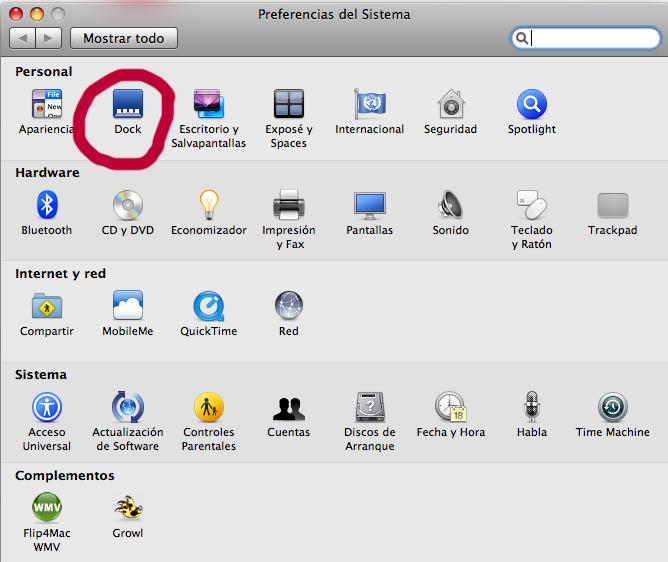Open Controles Parentales settings
668x562 pixels.
pyautogui.click(x=208, y=407)
